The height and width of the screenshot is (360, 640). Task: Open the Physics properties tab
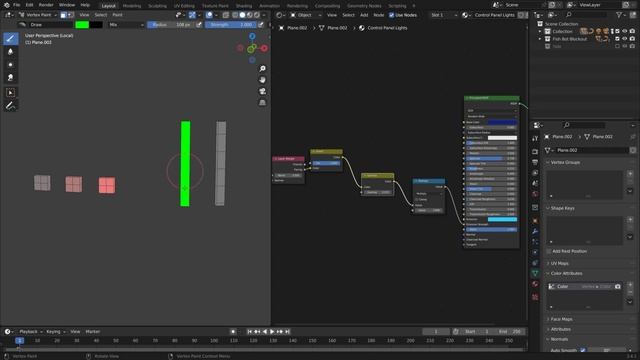pyautogui.click(x=535, y=252)
